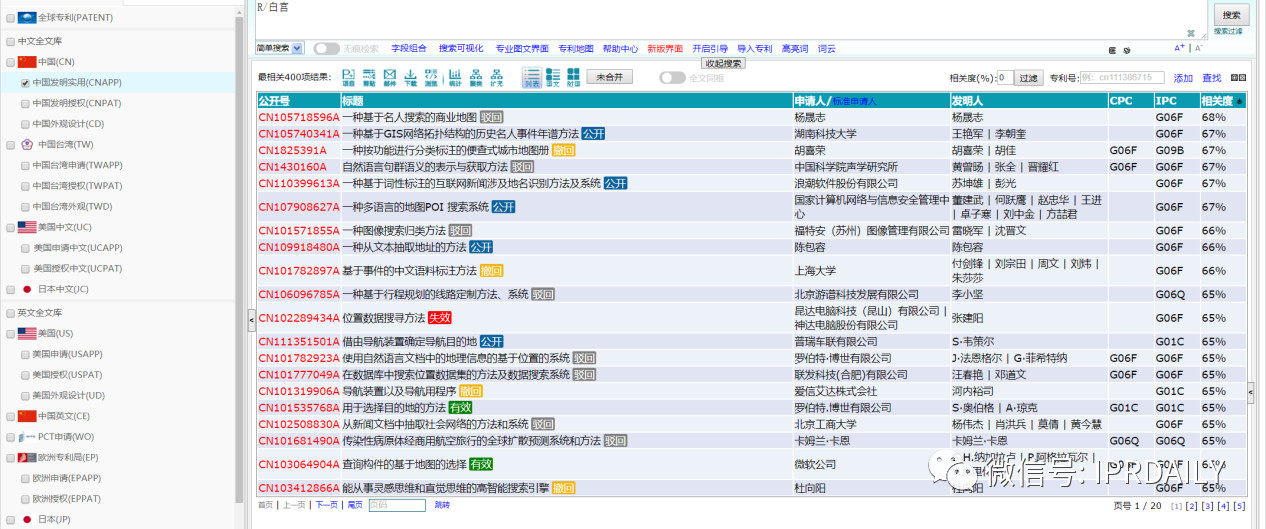The width and height of the screenshot is (1266, 529).
Task: Click the 添加 link
Action: click(x=1183, y=78)
